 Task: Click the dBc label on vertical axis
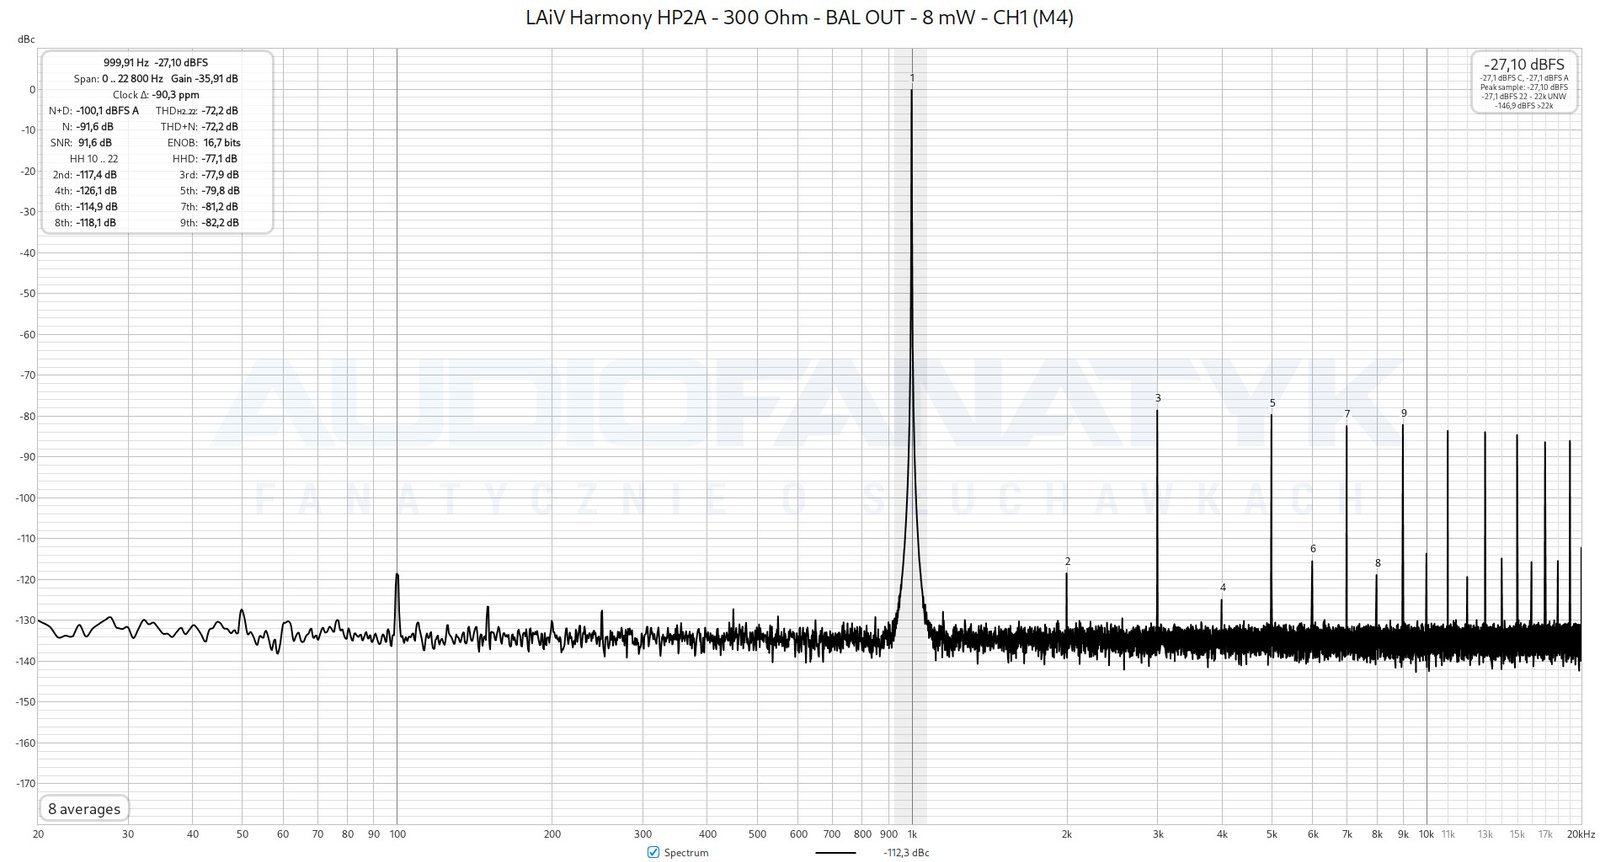point(26,40)
